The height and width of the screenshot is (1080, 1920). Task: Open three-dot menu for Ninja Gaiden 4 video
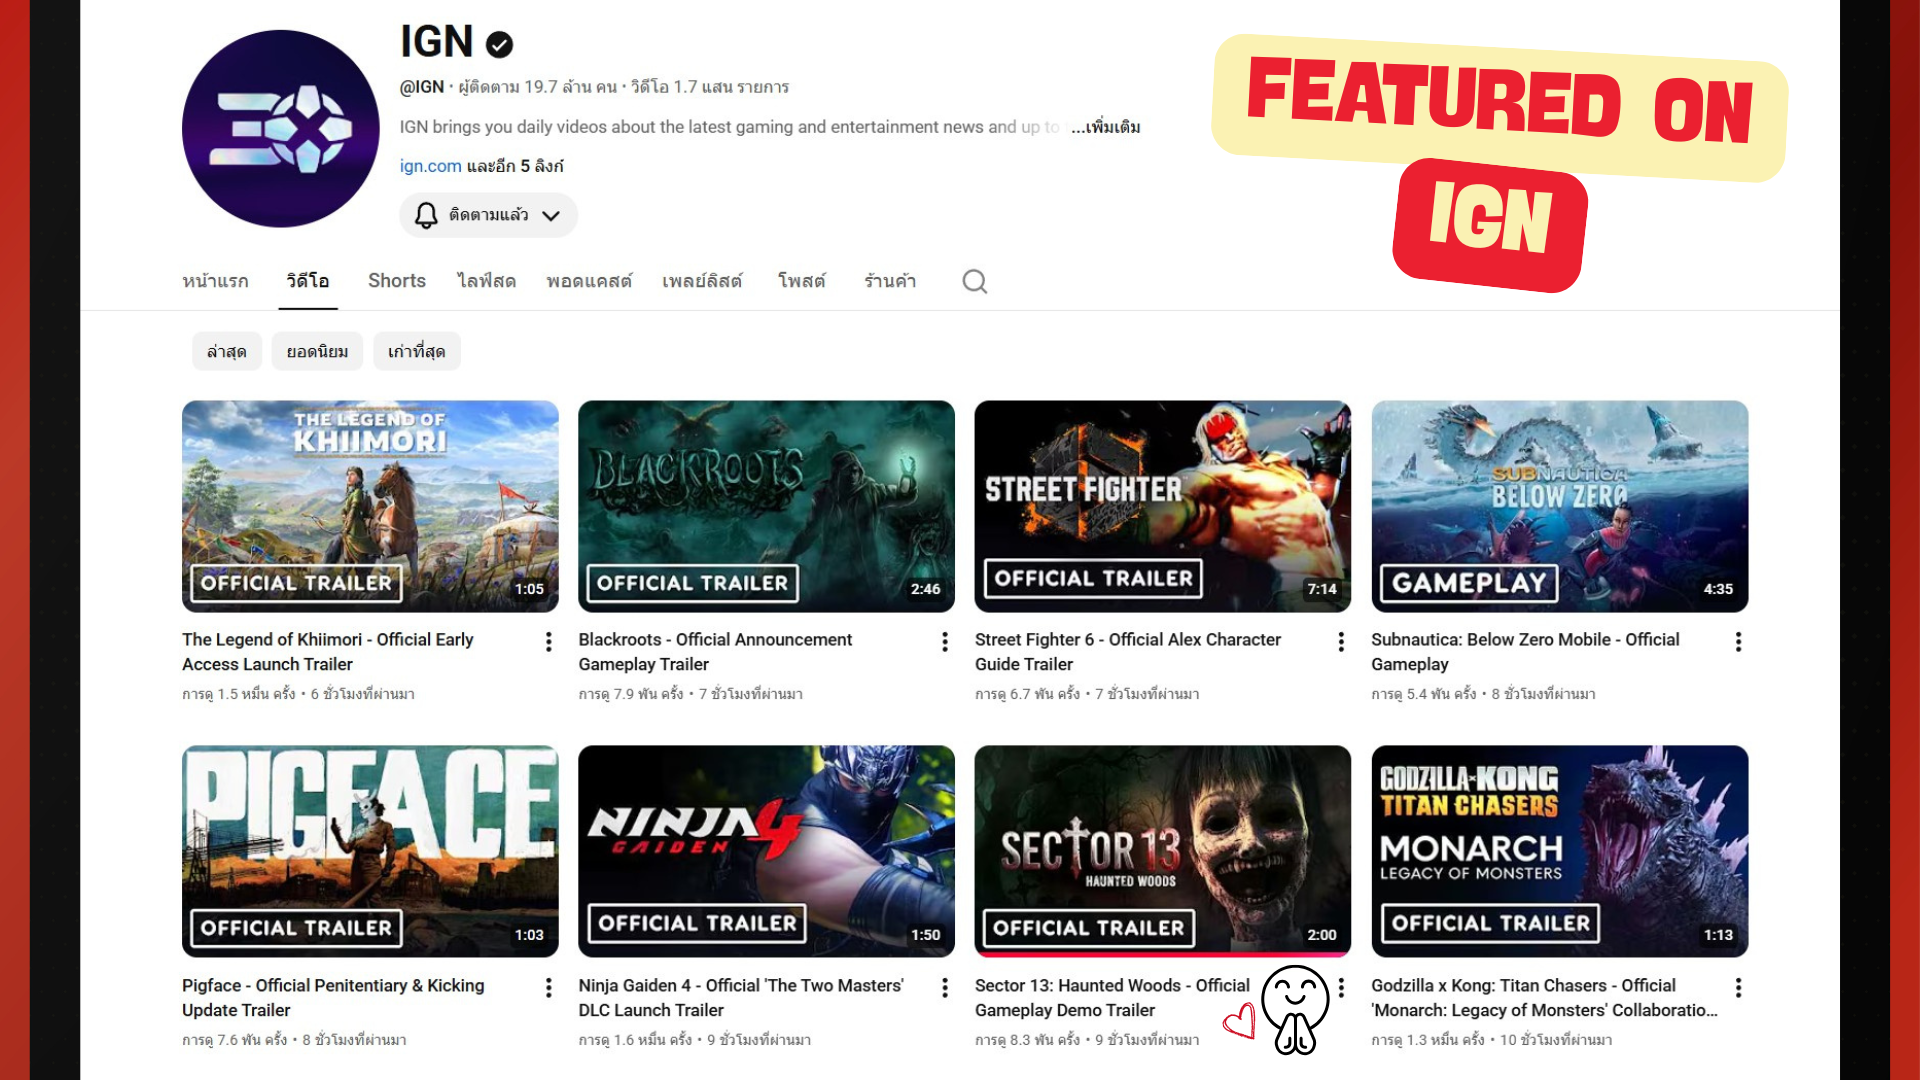pyautogui.click(x=944, y=988)
